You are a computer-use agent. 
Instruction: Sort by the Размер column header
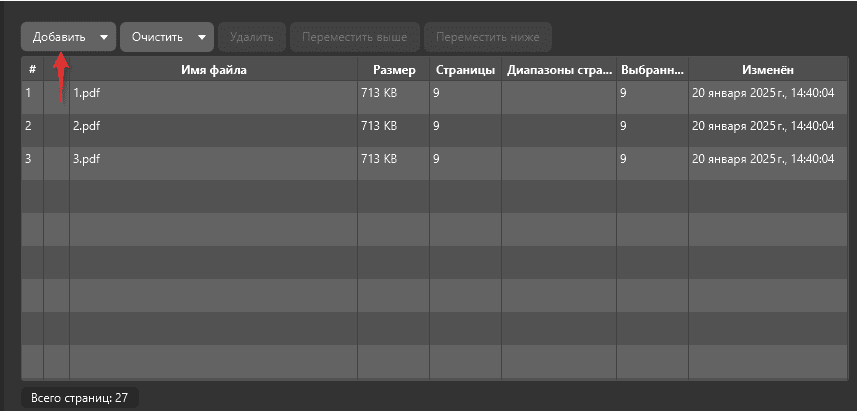393,69
